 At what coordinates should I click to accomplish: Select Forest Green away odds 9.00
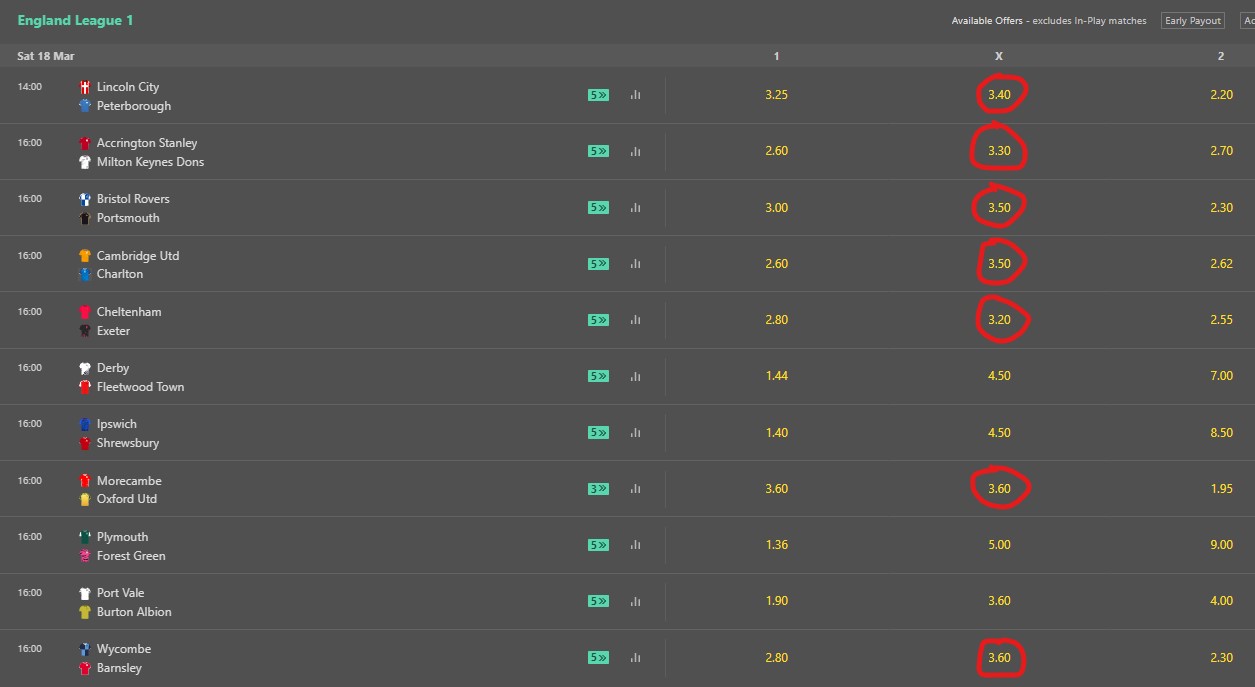point(1220,545)
